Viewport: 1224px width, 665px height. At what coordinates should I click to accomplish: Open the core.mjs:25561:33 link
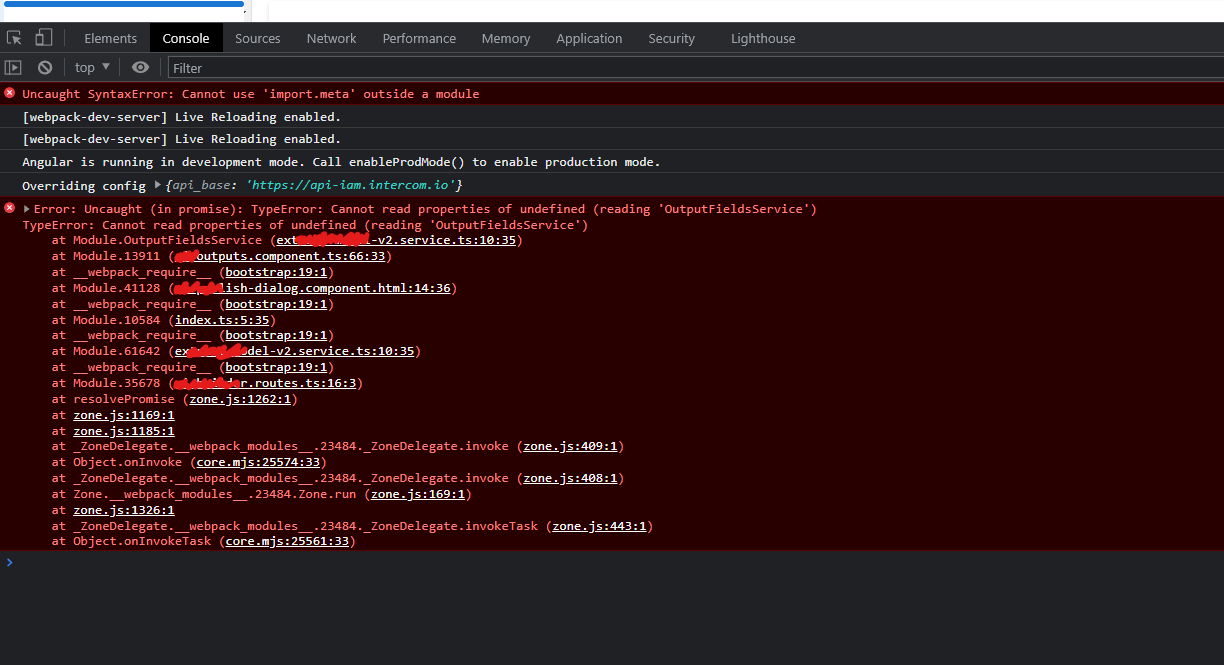coord(288,541)
